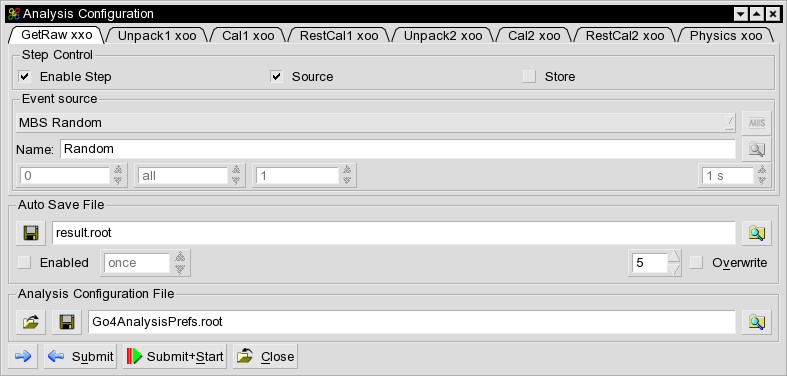787x376 pixels.
Task: Select the Physics xoo tab
Action: point(726,36)
